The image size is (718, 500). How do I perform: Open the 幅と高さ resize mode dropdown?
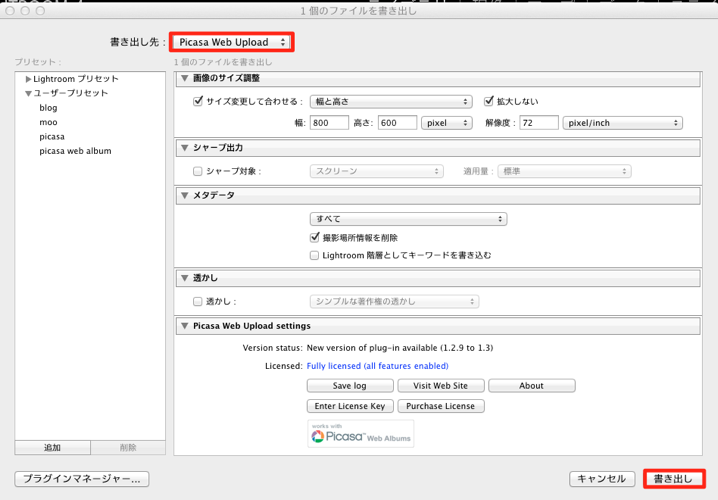[x=391, y=102]
